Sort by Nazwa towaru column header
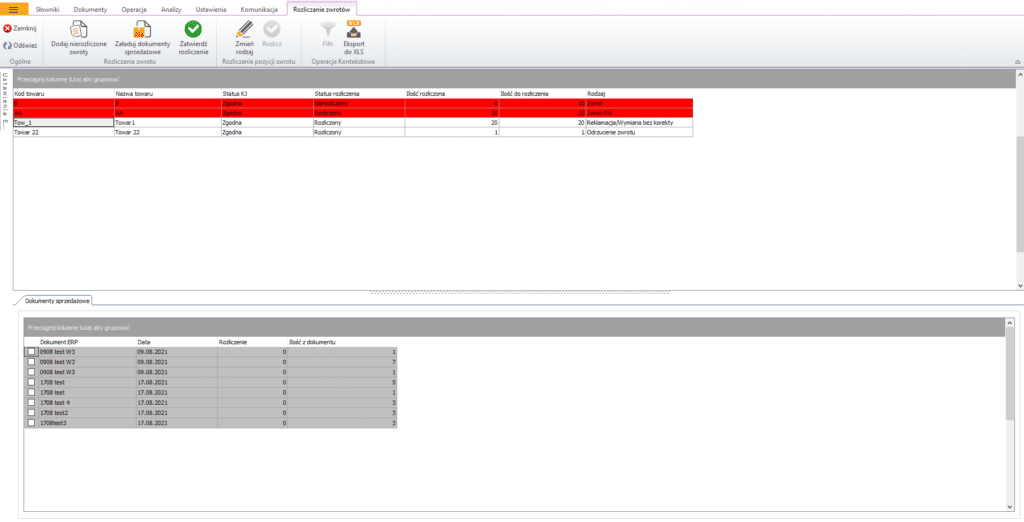This screenshot has width=1024, height=522. [167, 93]
